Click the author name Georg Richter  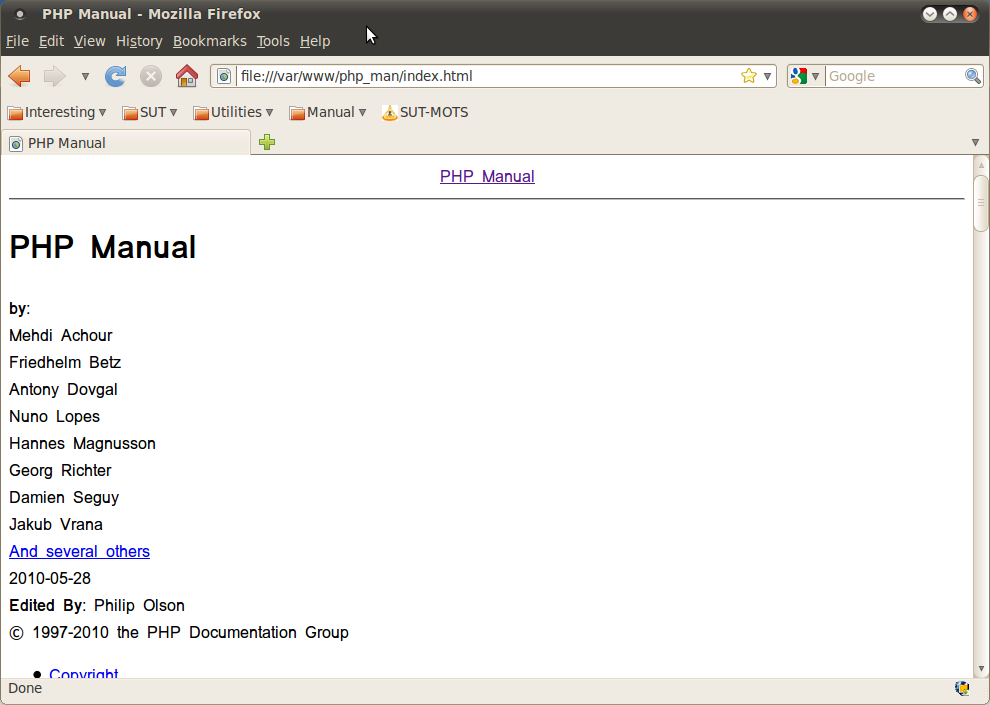click(x=60, y=471)
